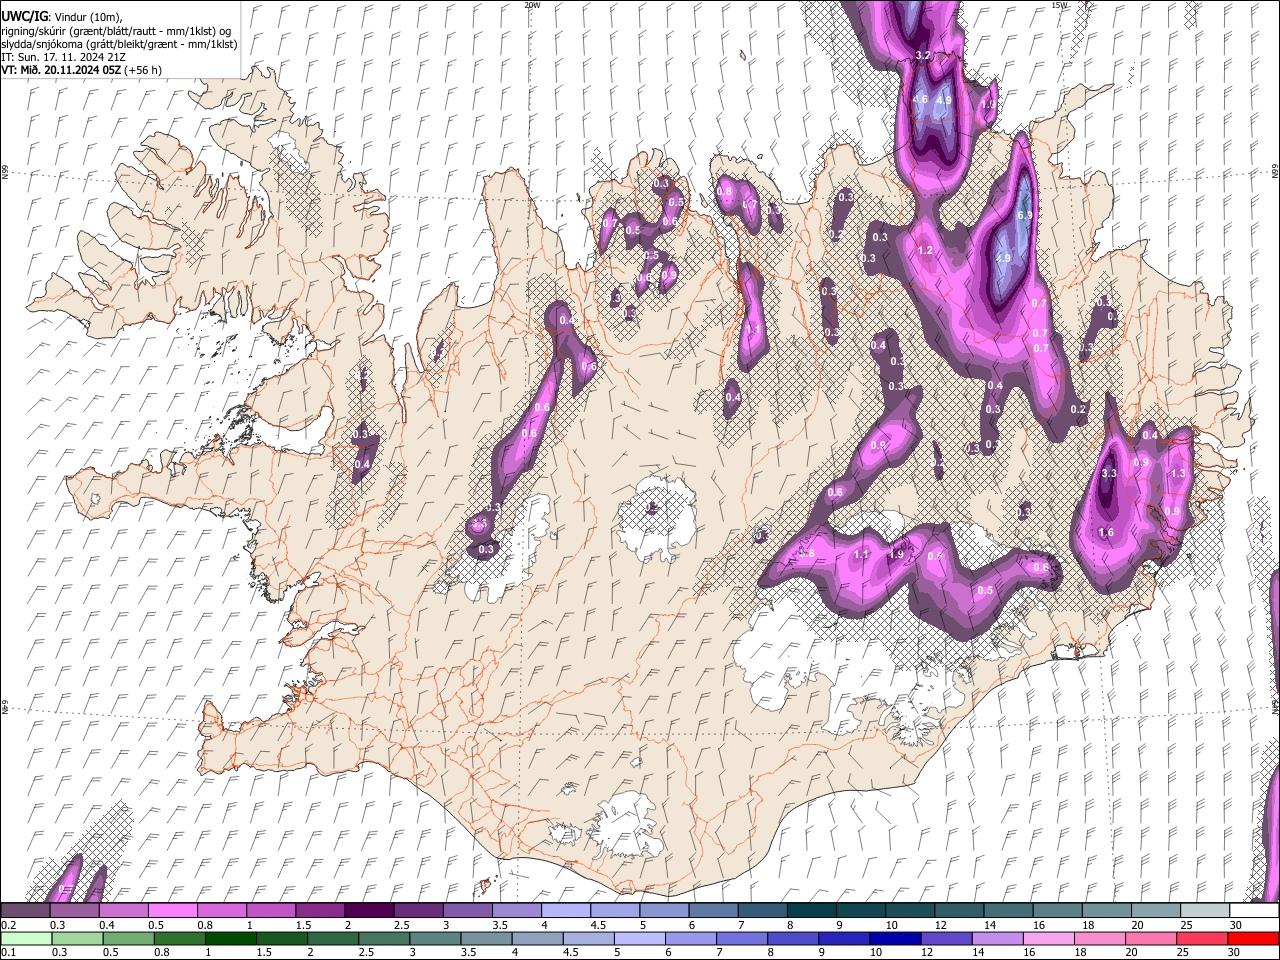Click the deep blue swatch between 10 and 12 in the lower legend
The width and height of the screenshot is (1280, 960).
click(895, 939)
